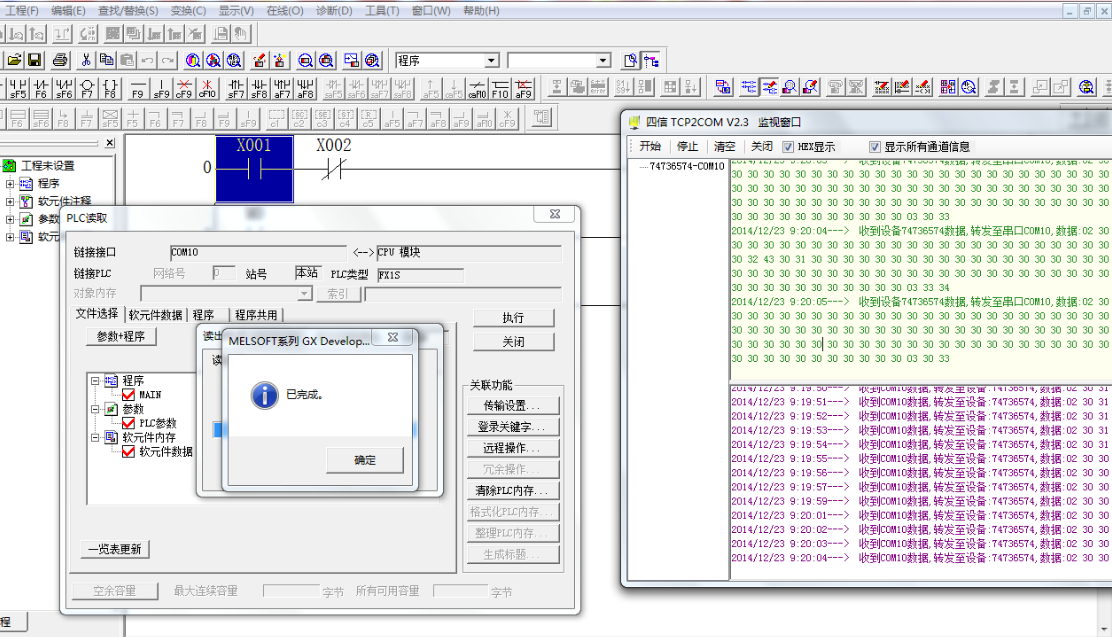The width and height of the screenshot is (1112, 637).
Task: Select the 74736574-COM10 channel entry
Action: click(686, 166)
